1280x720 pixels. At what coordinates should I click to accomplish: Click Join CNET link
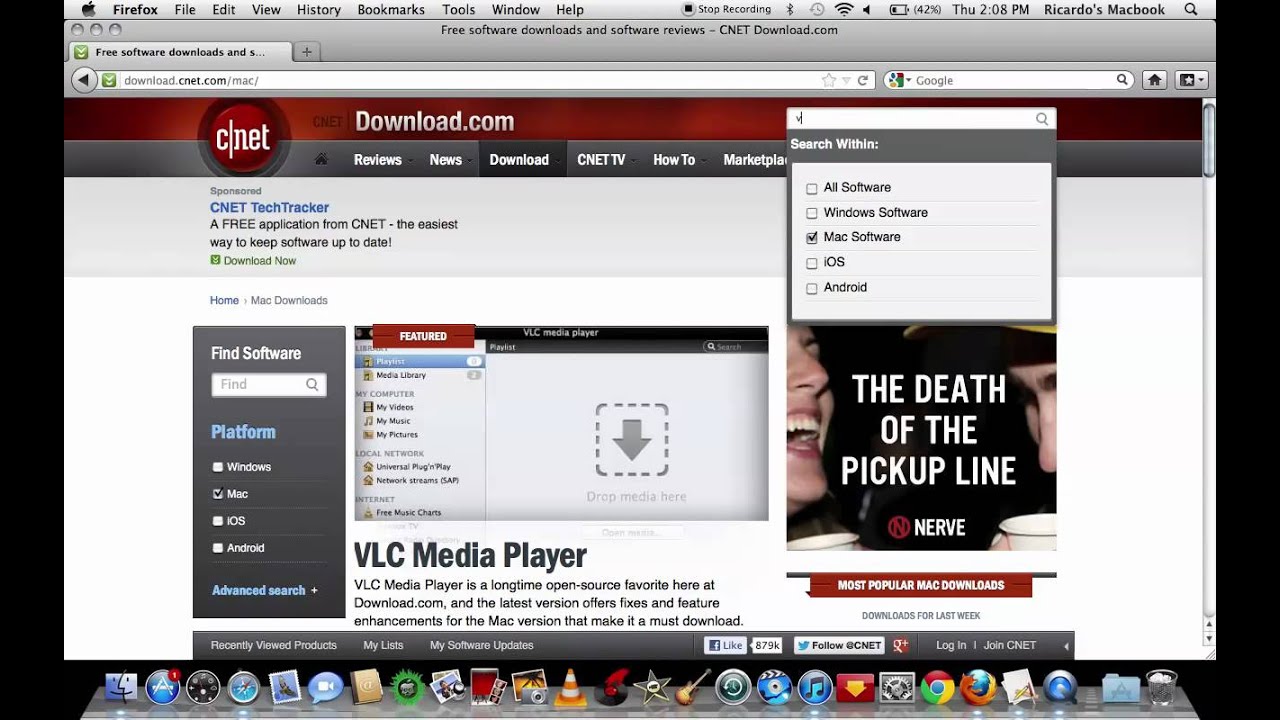click(1010, 645)
